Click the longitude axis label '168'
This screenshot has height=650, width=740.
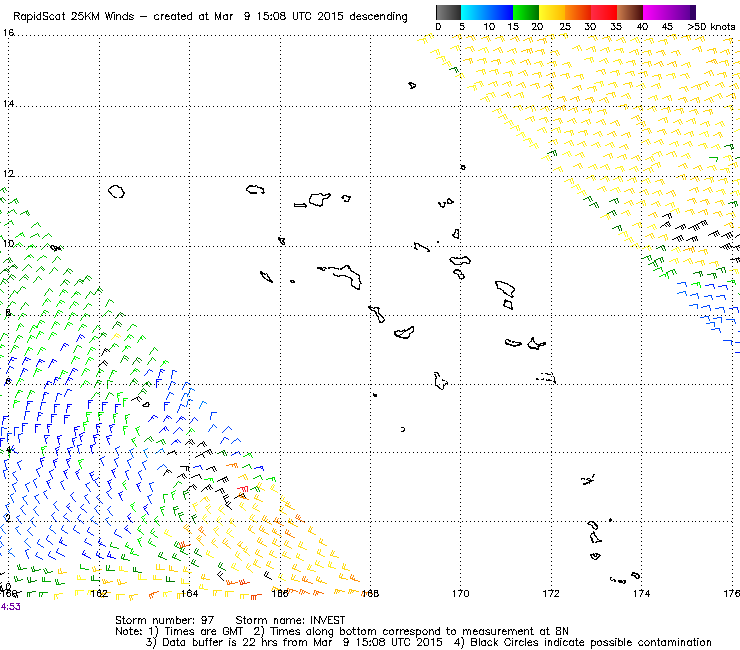(370, 593)
